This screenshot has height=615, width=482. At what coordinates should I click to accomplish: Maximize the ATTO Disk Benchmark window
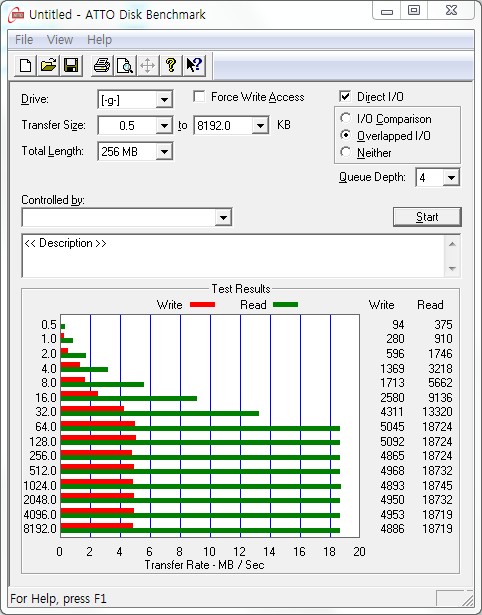point(414,11)
